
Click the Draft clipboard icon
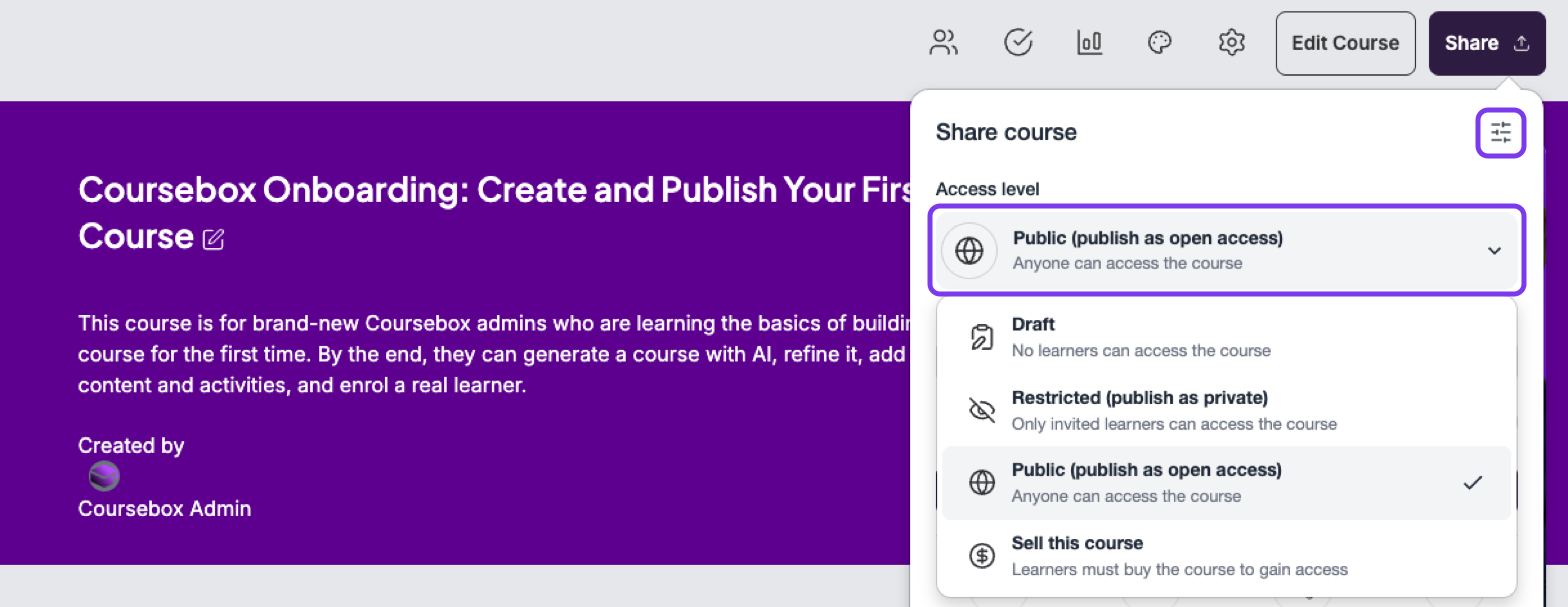click(x=982, y=337)
